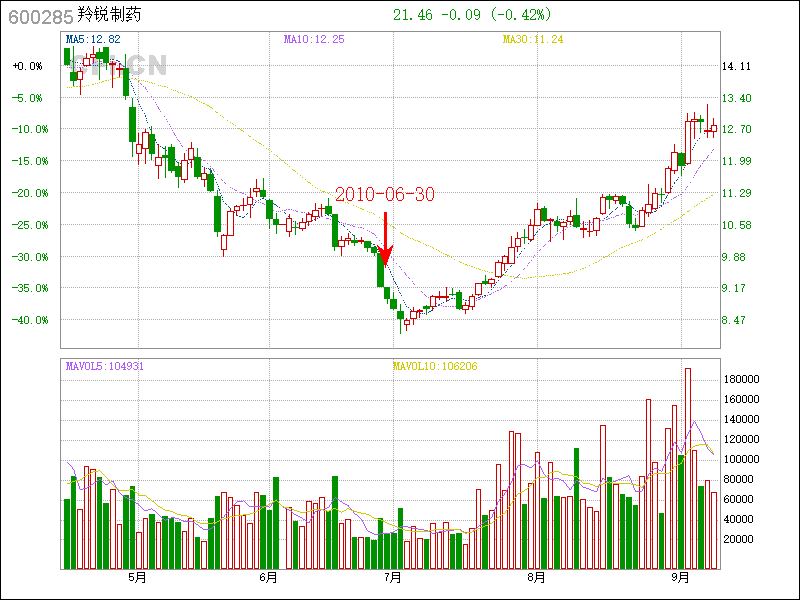The width and height of the screenshot is (800, 600).
Task: Click the MA5:12.82 indicator label
Action: (x=93, y=39)
